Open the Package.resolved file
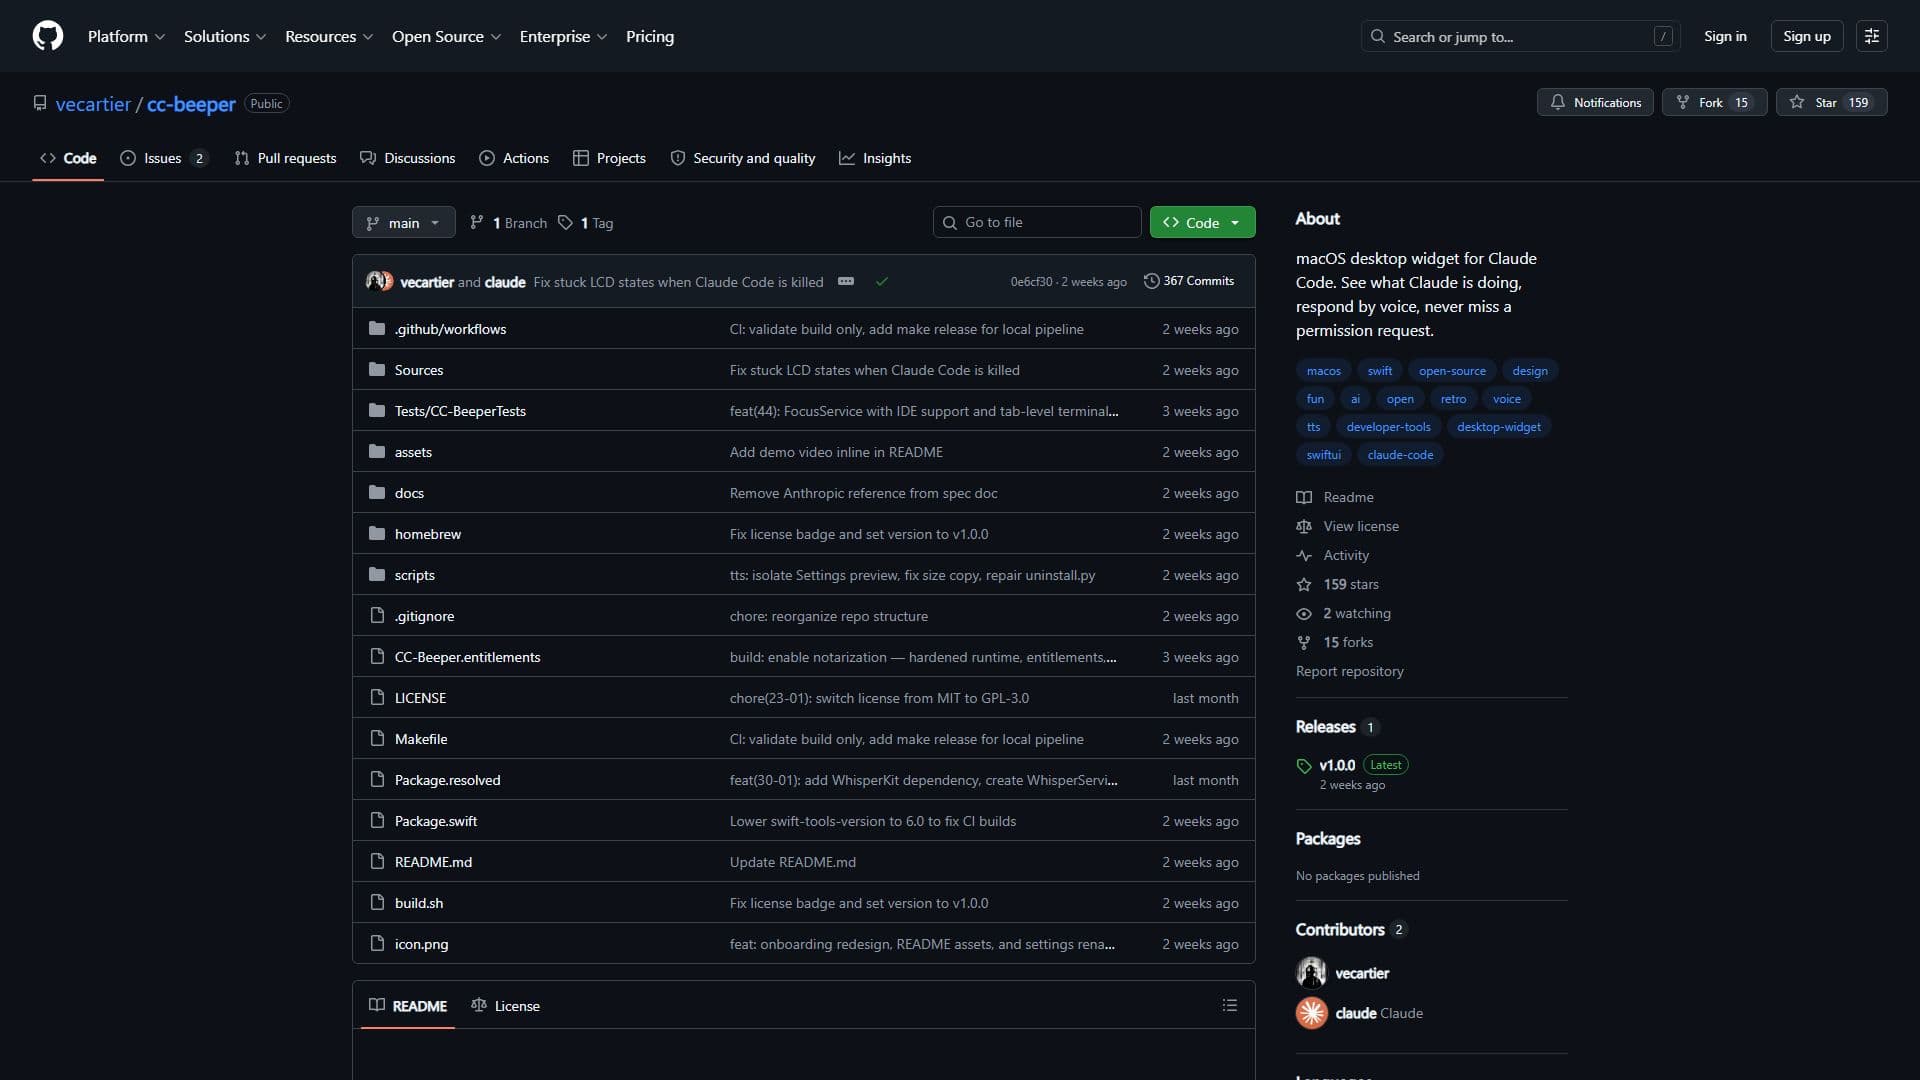The width and height of the screenshot is (1920, 1080). pos(447,780)
